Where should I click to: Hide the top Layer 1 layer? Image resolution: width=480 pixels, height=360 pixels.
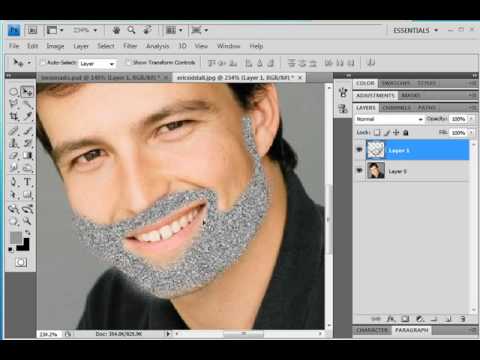coord(359,150)
